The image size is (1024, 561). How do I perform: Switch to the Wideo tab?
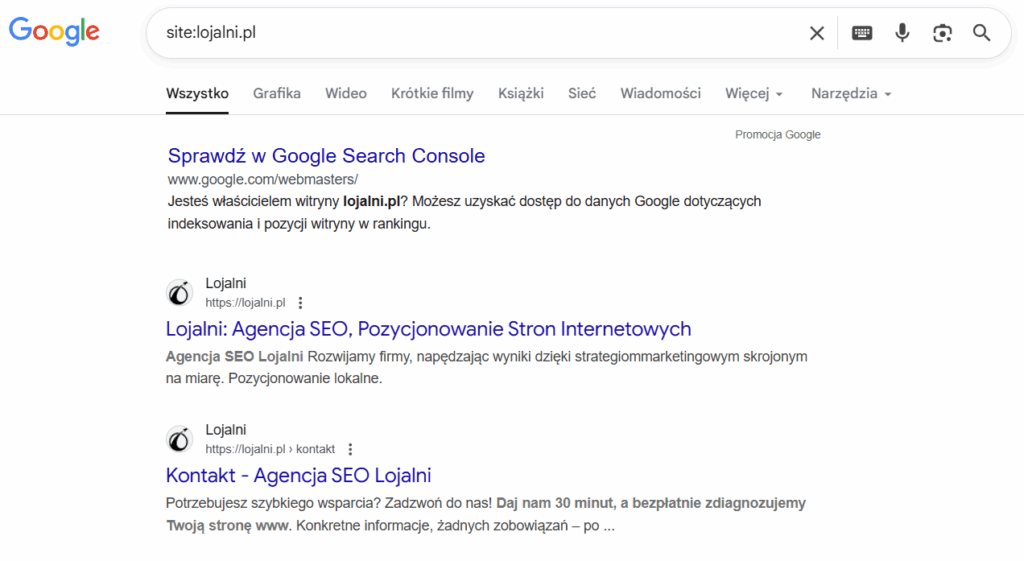pyautogui.click(x=346, y=93)
